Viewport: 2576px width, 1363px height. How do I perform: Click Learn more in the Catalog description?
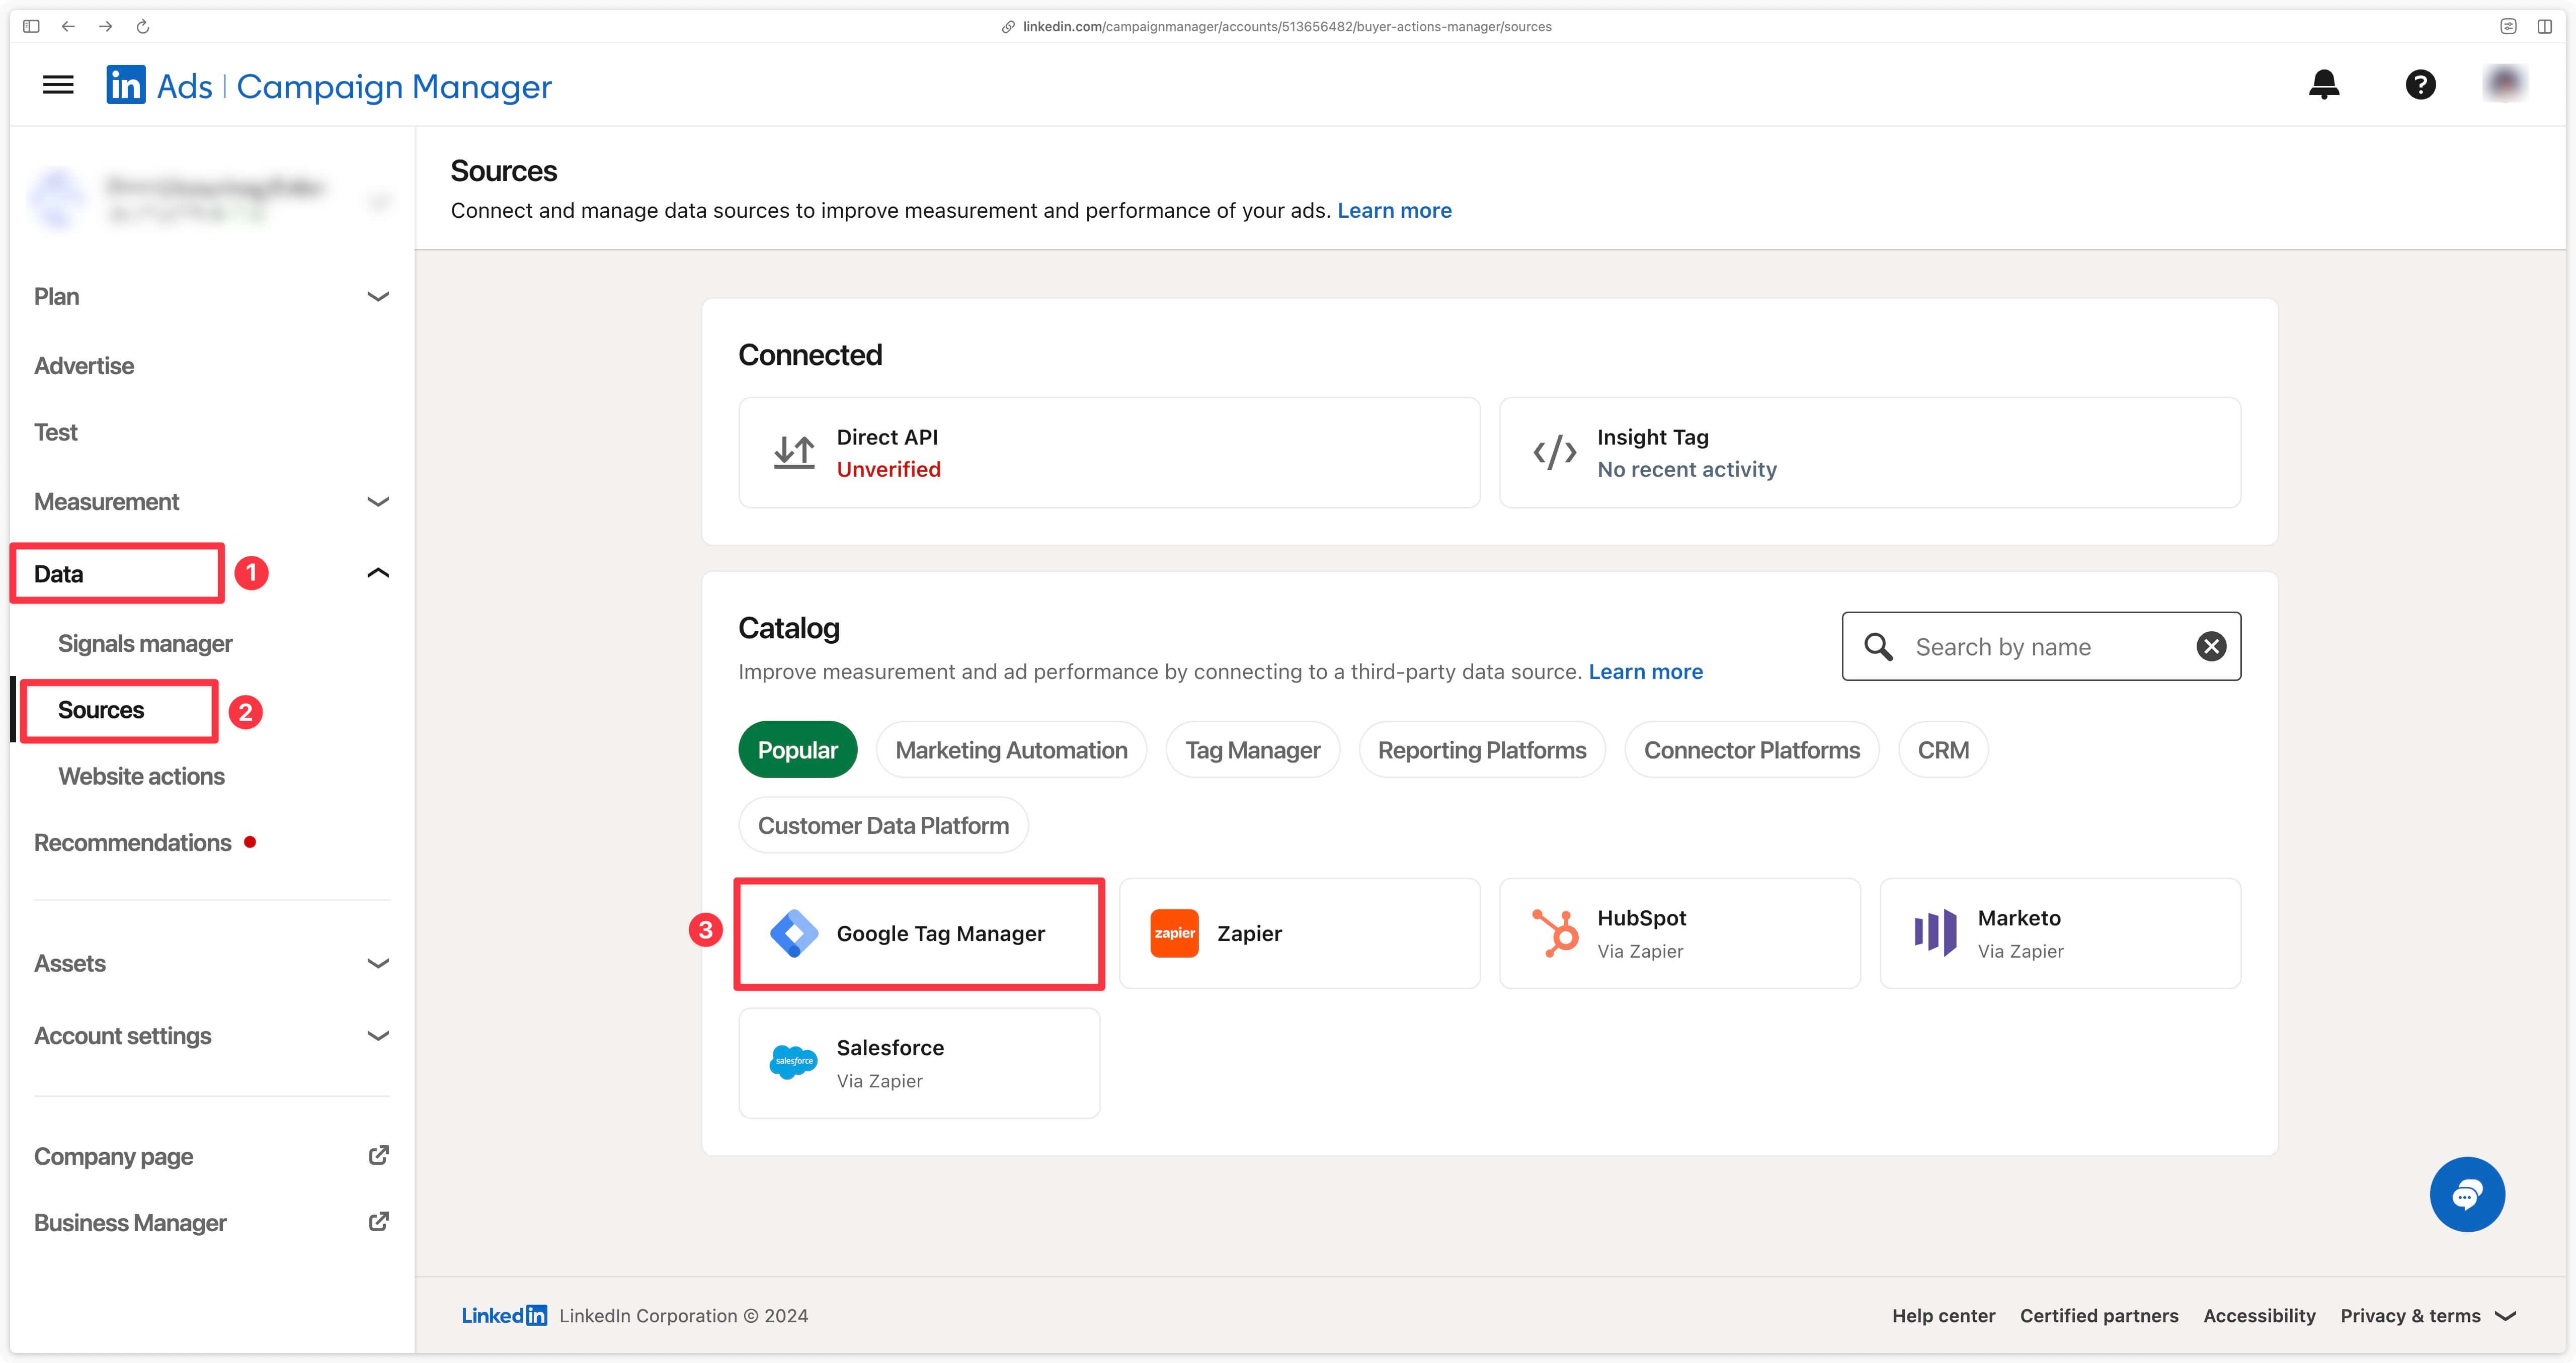(1645, 672)
